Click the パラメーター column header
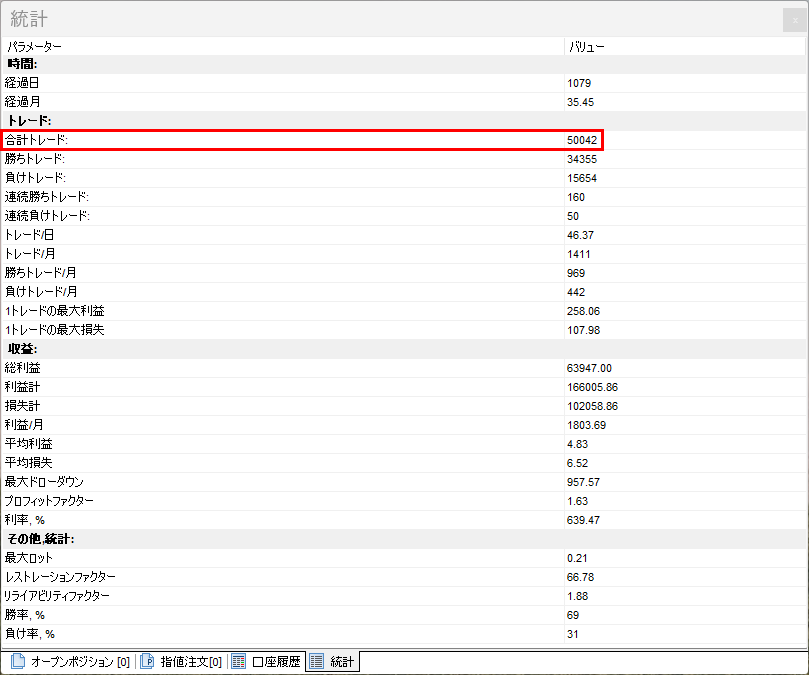 coord(34,46)
